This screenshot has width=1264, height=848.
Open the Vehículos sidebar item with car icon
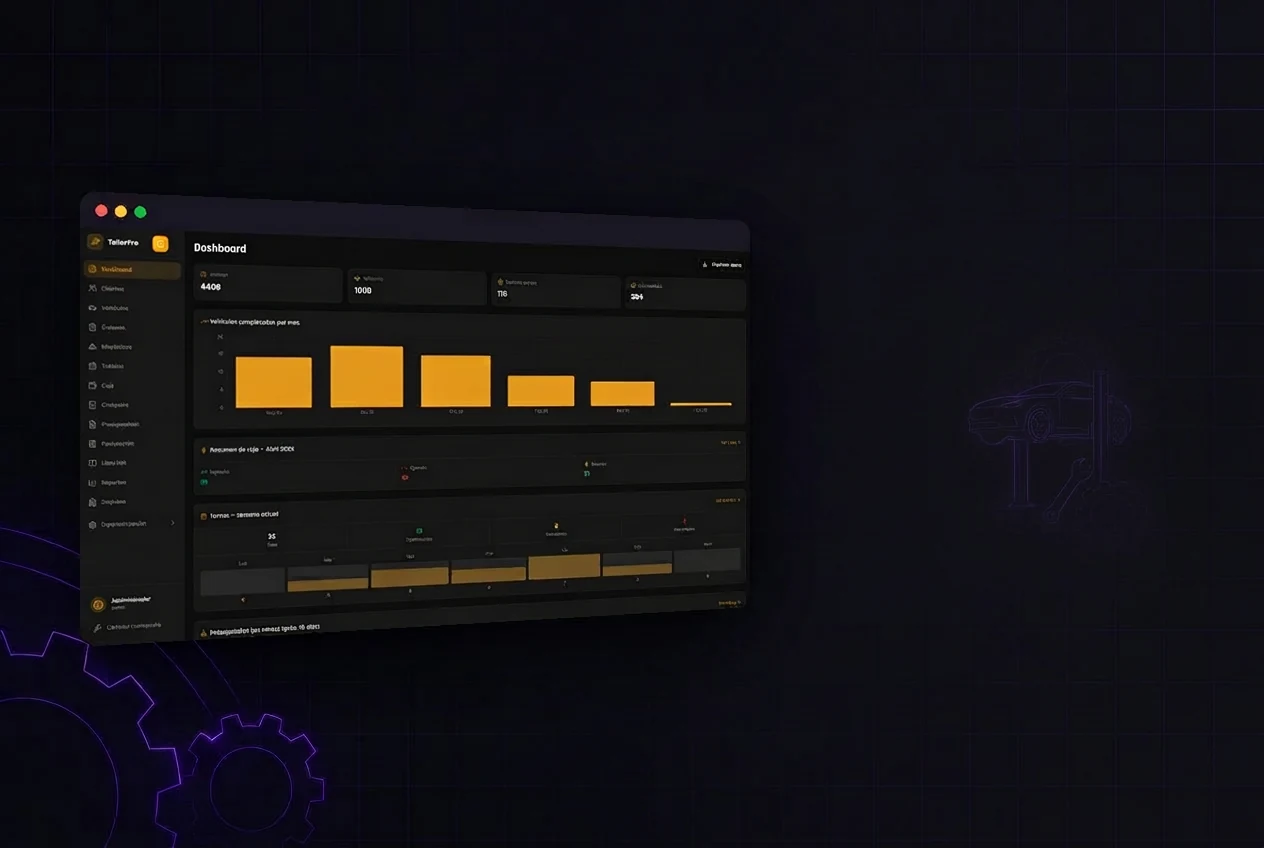pos(133,308)
